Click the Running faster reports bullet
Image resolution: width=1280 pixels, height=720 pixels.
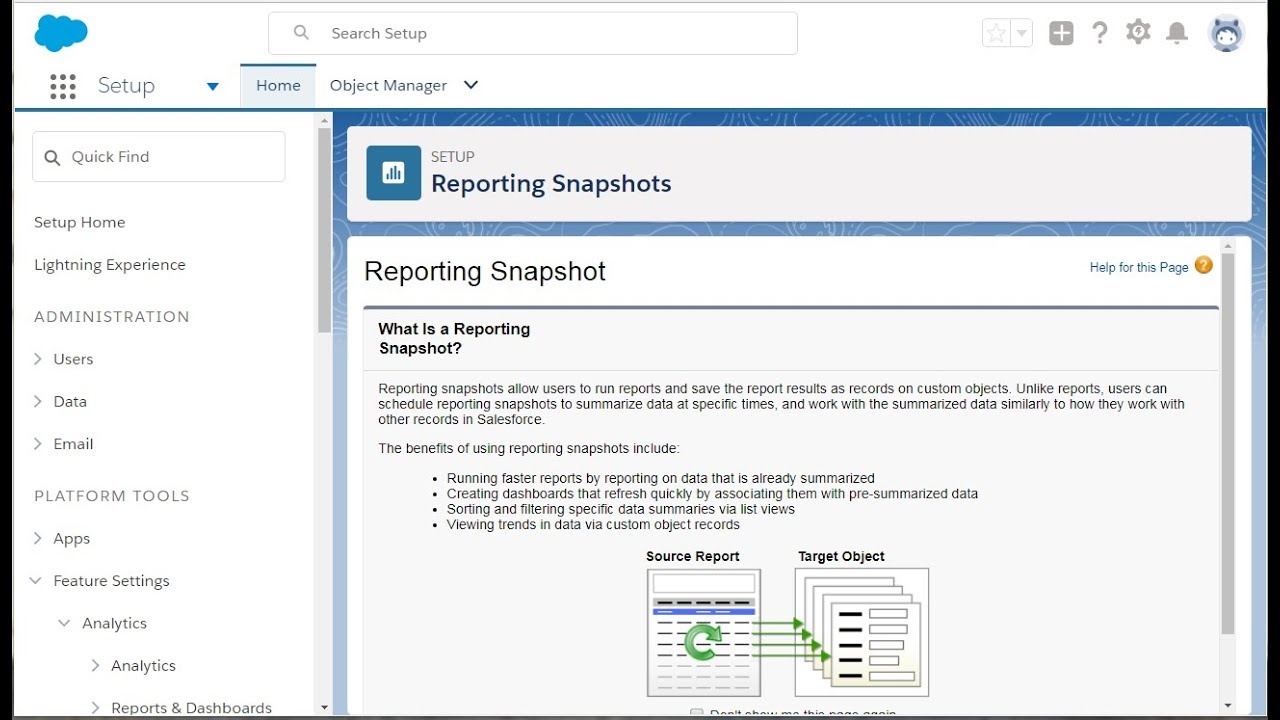coord(661,479)
